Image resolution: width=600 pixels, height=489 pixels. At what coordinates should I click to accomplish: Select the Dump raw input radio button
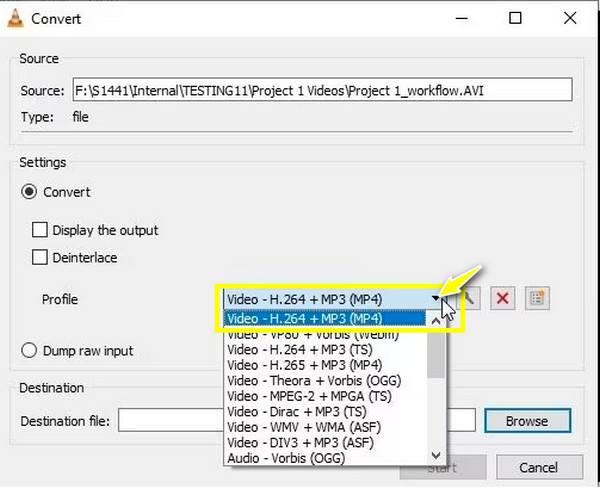tap(29, 350)
